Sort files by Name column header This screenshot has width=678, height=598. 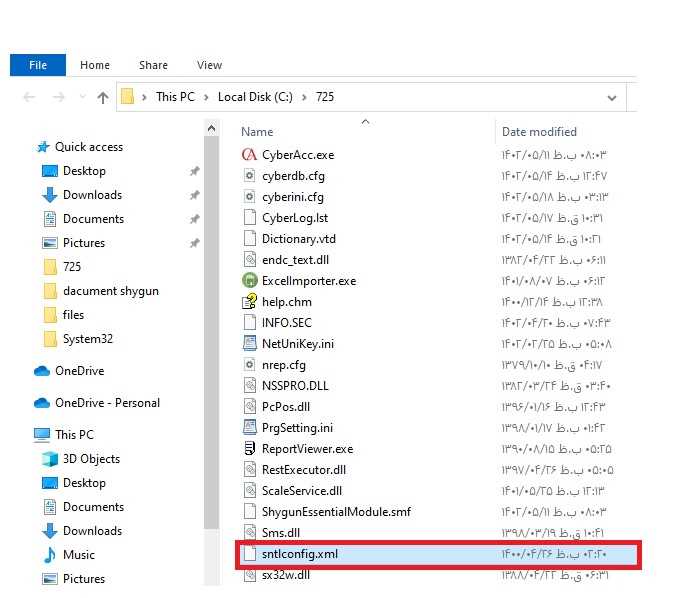pos(257,132)
